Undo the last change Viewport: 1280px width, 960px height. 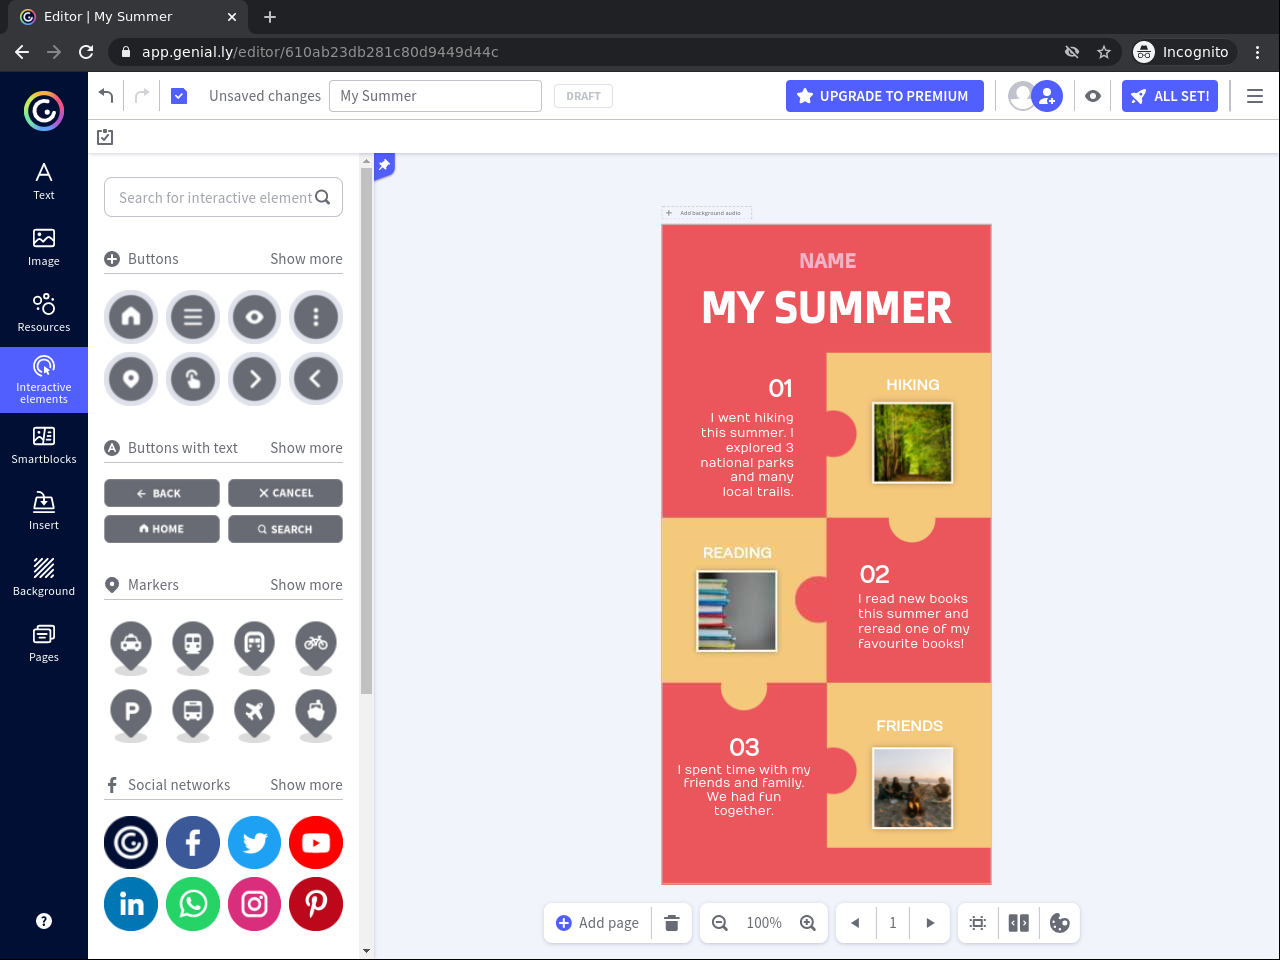point(106,96)
